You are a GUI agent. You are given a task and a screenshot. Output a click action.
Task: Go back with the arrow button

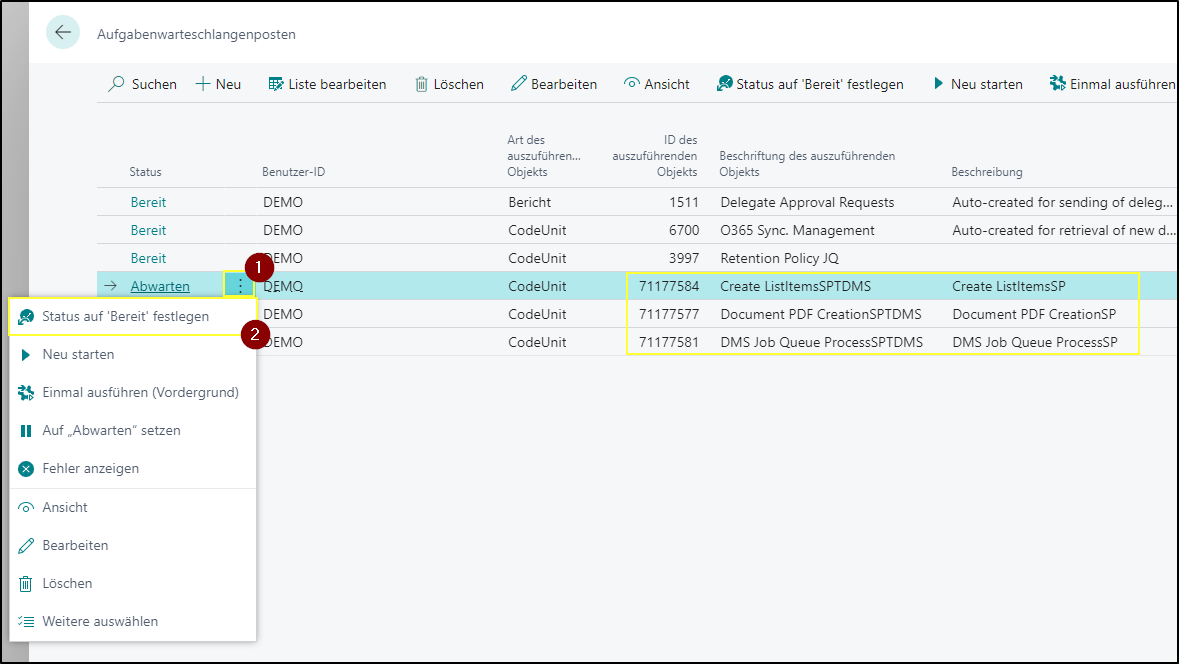(63, 32)
